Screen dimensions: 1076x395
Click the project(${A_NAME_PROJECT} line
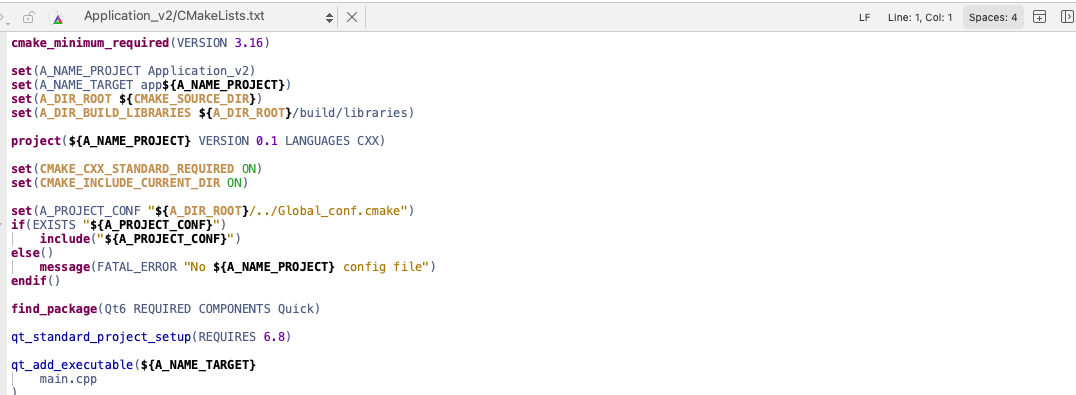198,141
